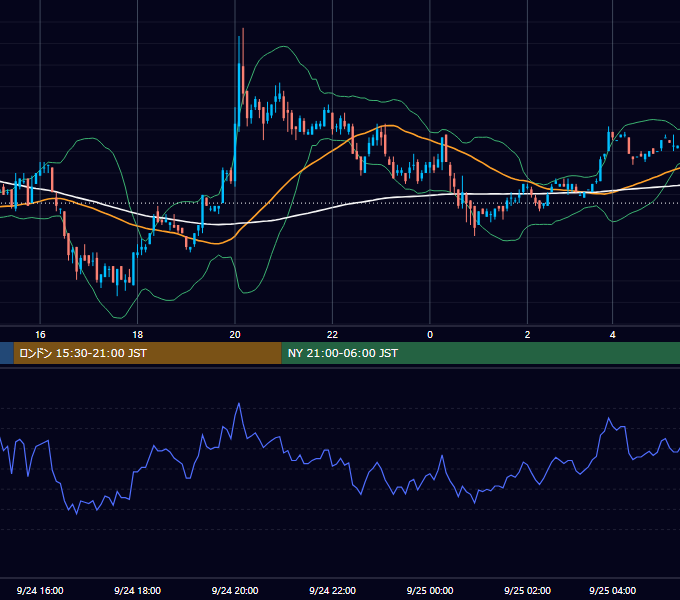Click the 9/24 22:00 time label

pyautogui.click(x=333, y=590)
